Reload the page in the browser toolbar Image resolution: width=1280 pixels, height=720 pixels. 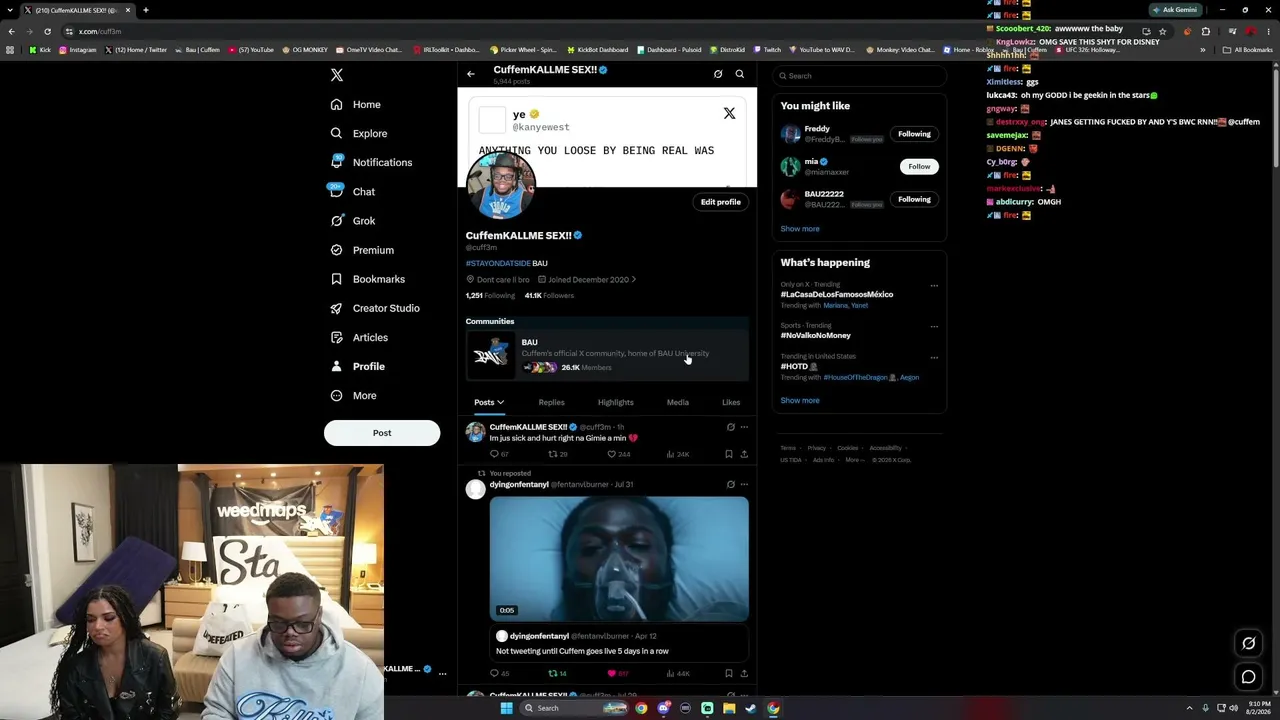click(x=47, y=31)
